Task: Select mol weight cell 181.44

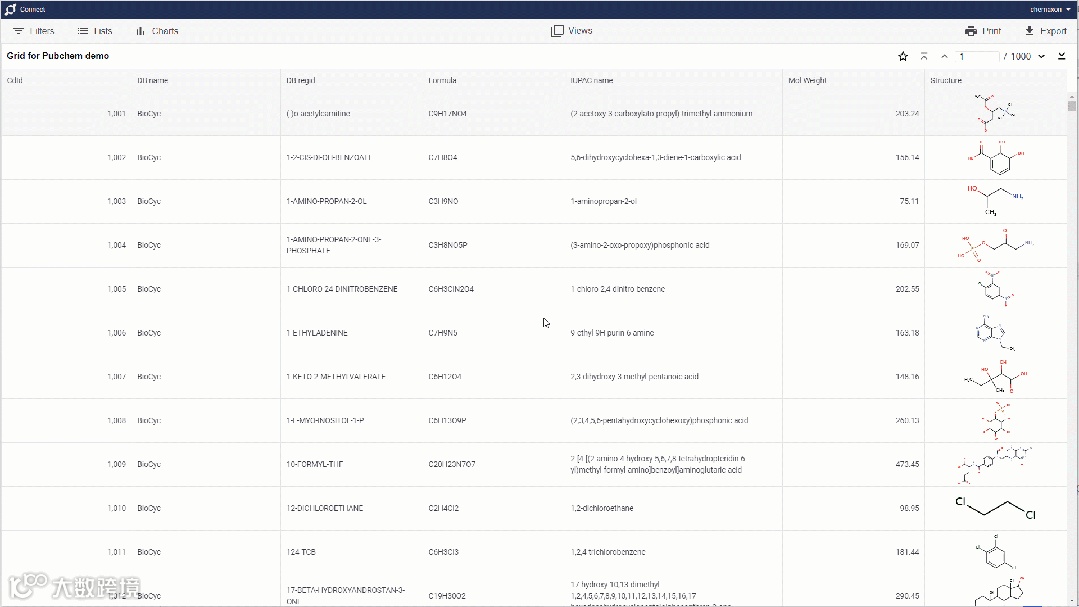Action: click(x=907, y=552)
